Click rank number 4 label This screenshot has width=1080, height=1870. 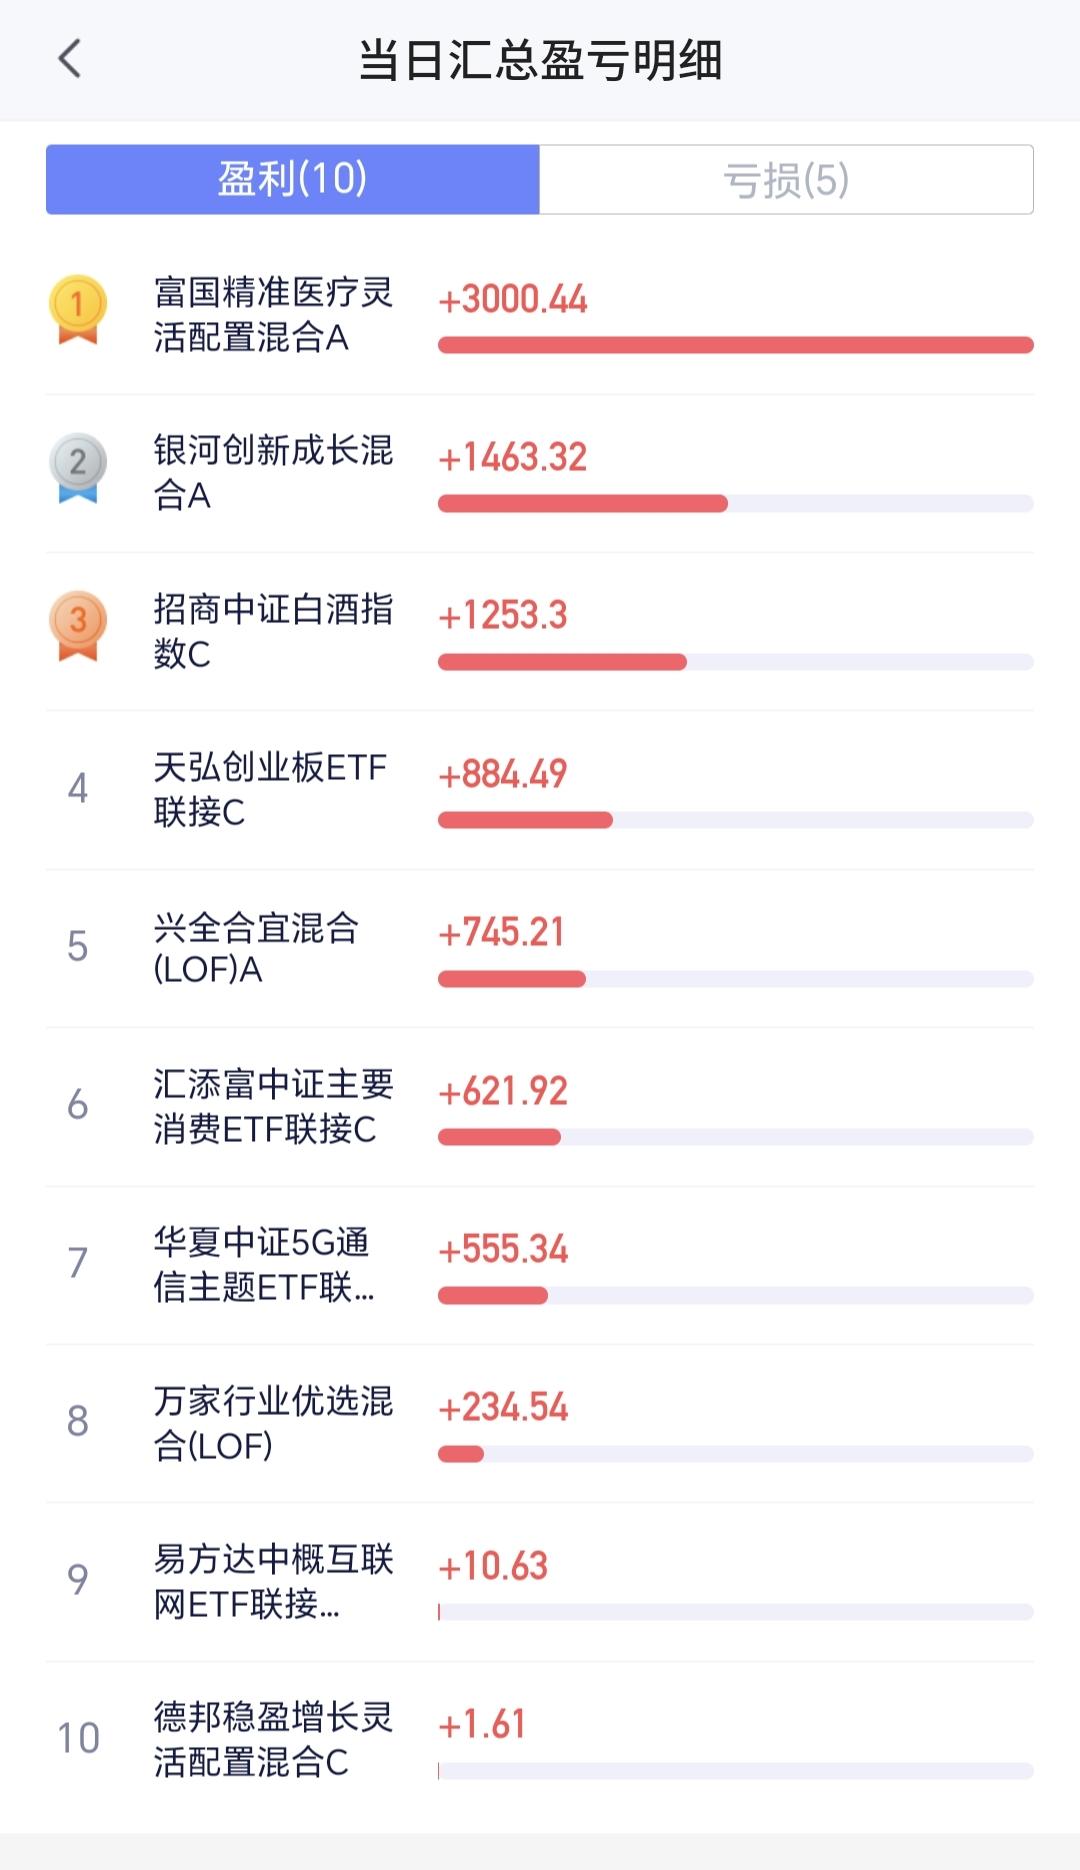pyautogui.click(x=78, y=788)
